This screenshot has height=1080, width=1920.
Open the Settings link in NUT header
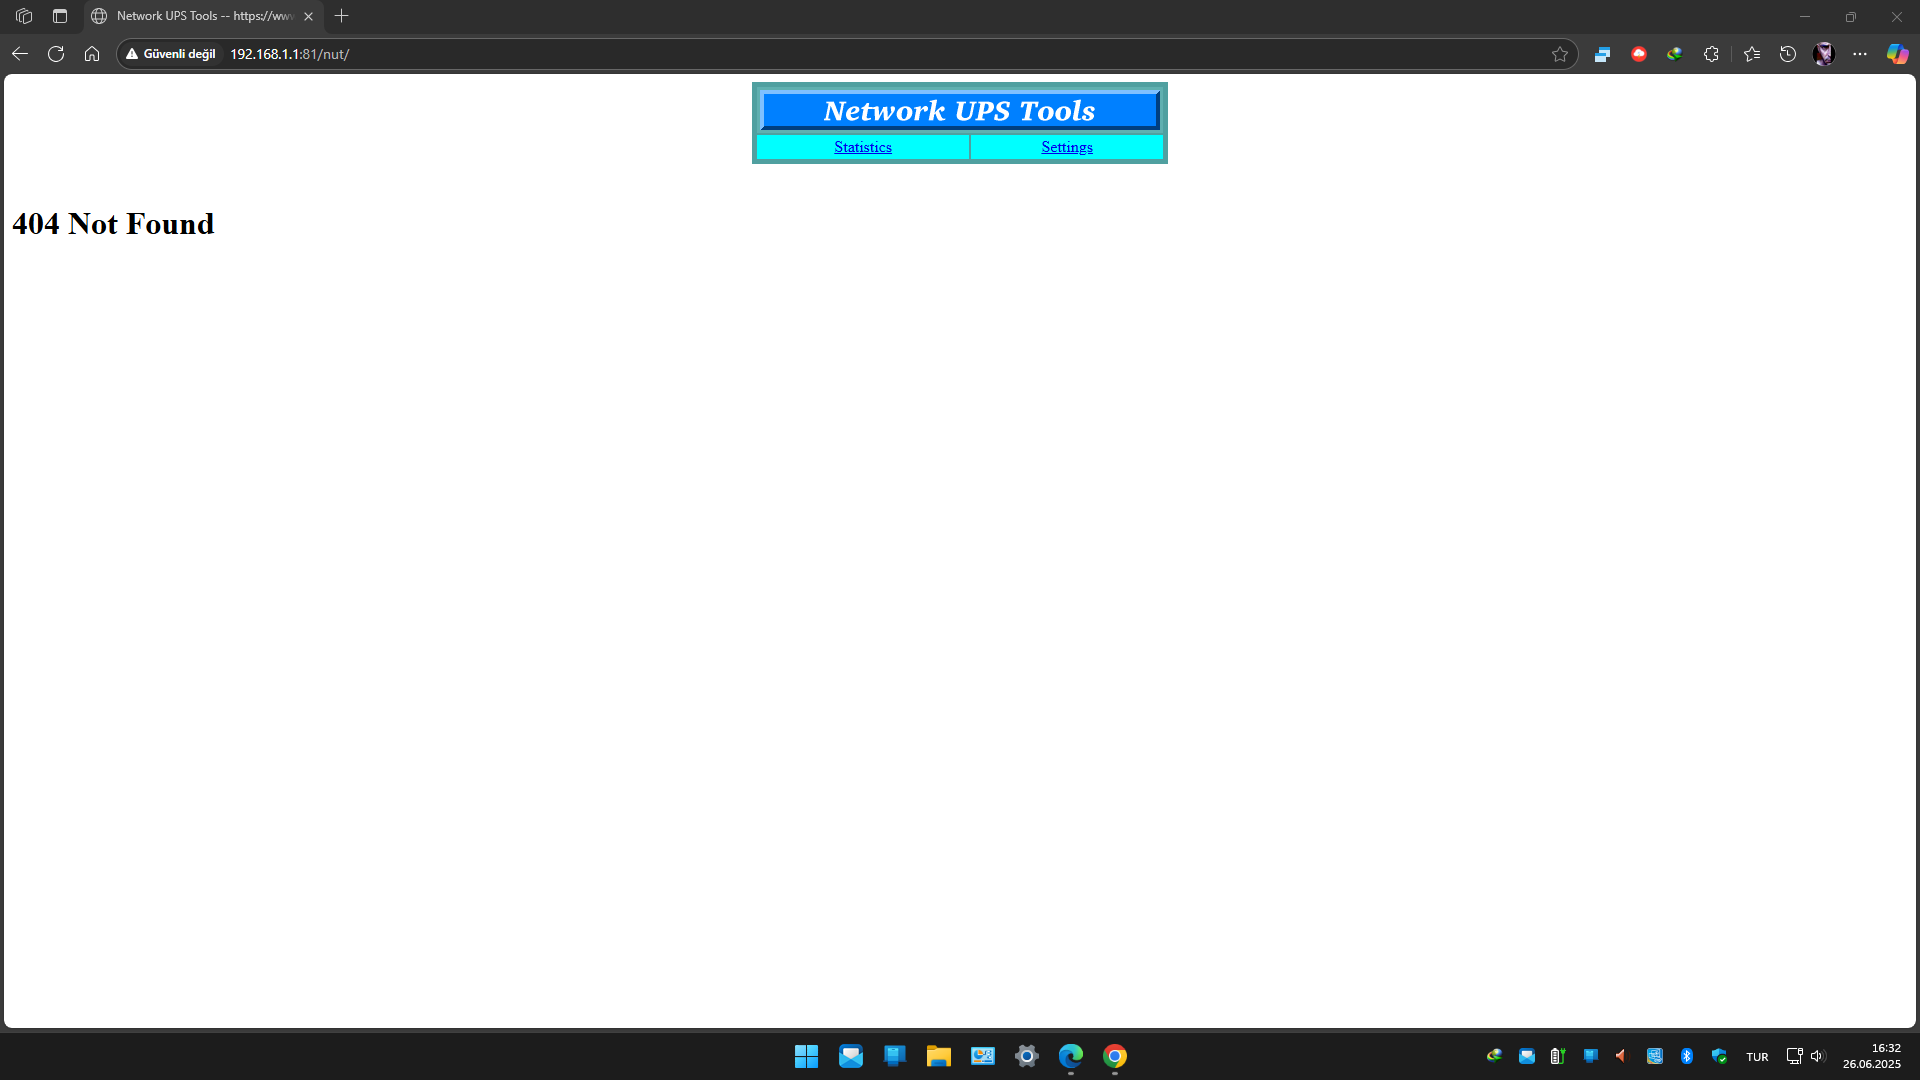click(1067, 147)
